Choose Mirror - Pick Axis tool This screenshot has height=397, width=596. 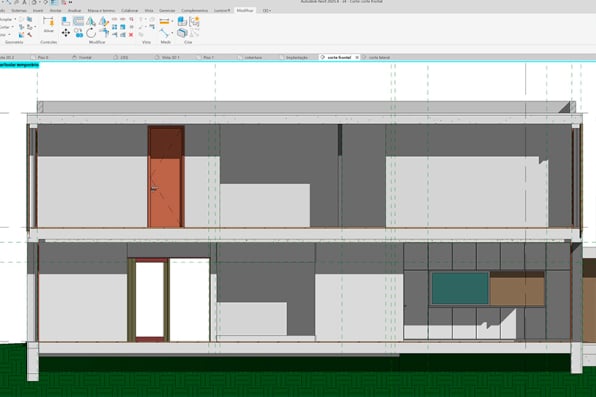pos(91,22)
